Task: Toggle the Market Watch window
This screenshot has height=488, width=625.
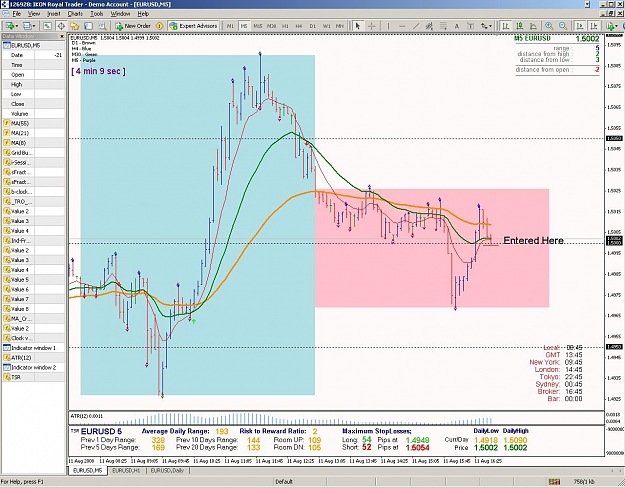Action: click(47, 26)
